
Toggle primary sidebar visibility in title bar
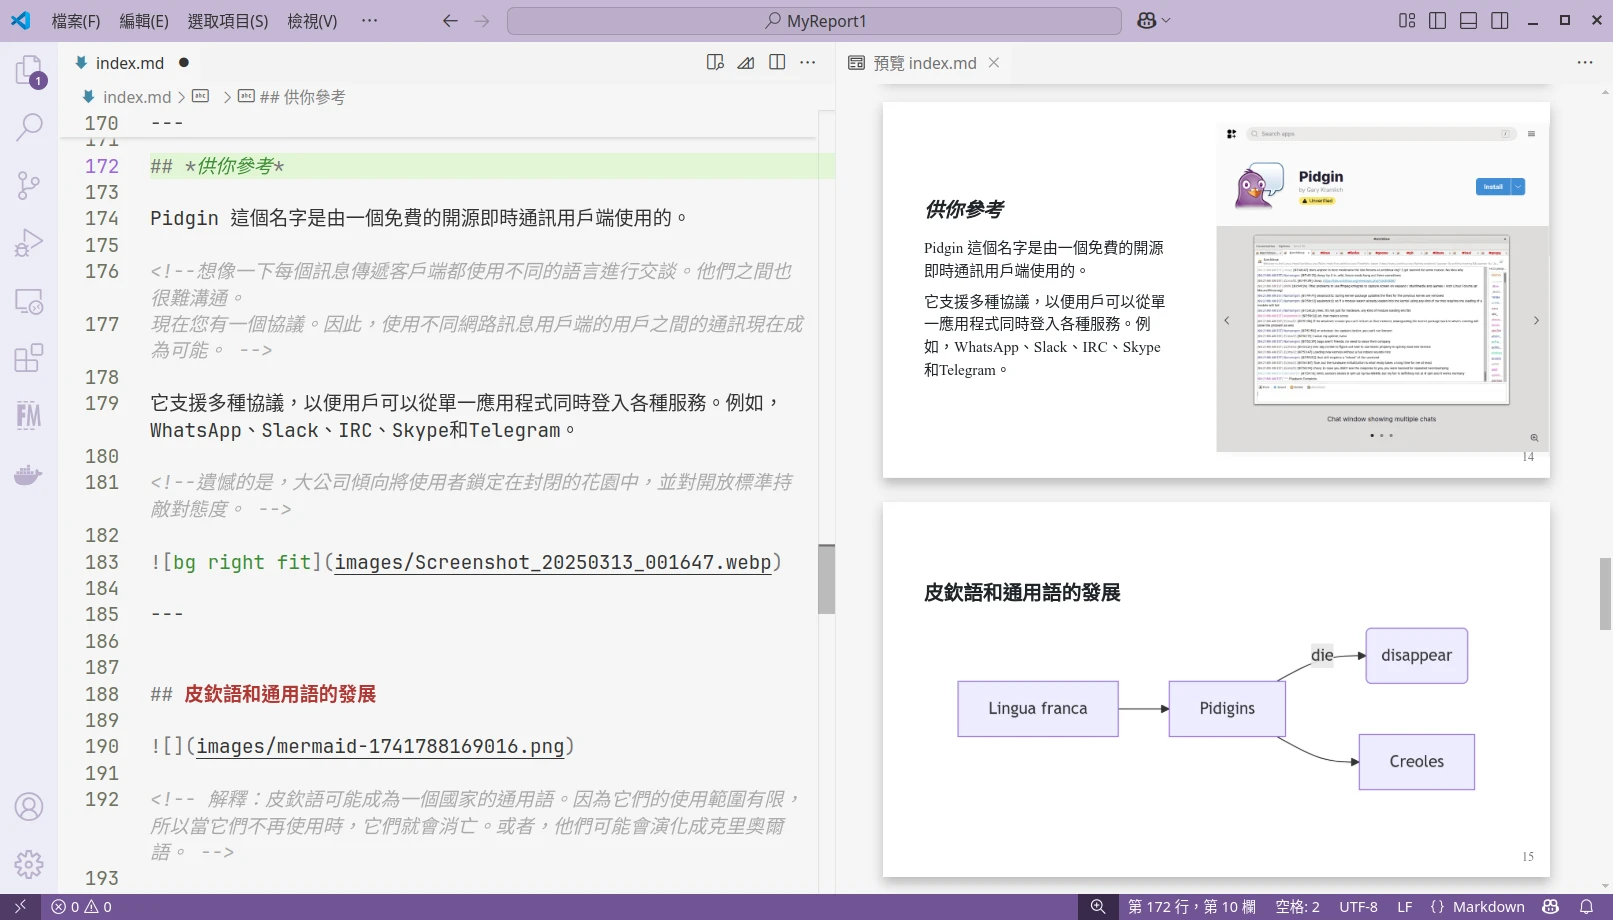1437,21
